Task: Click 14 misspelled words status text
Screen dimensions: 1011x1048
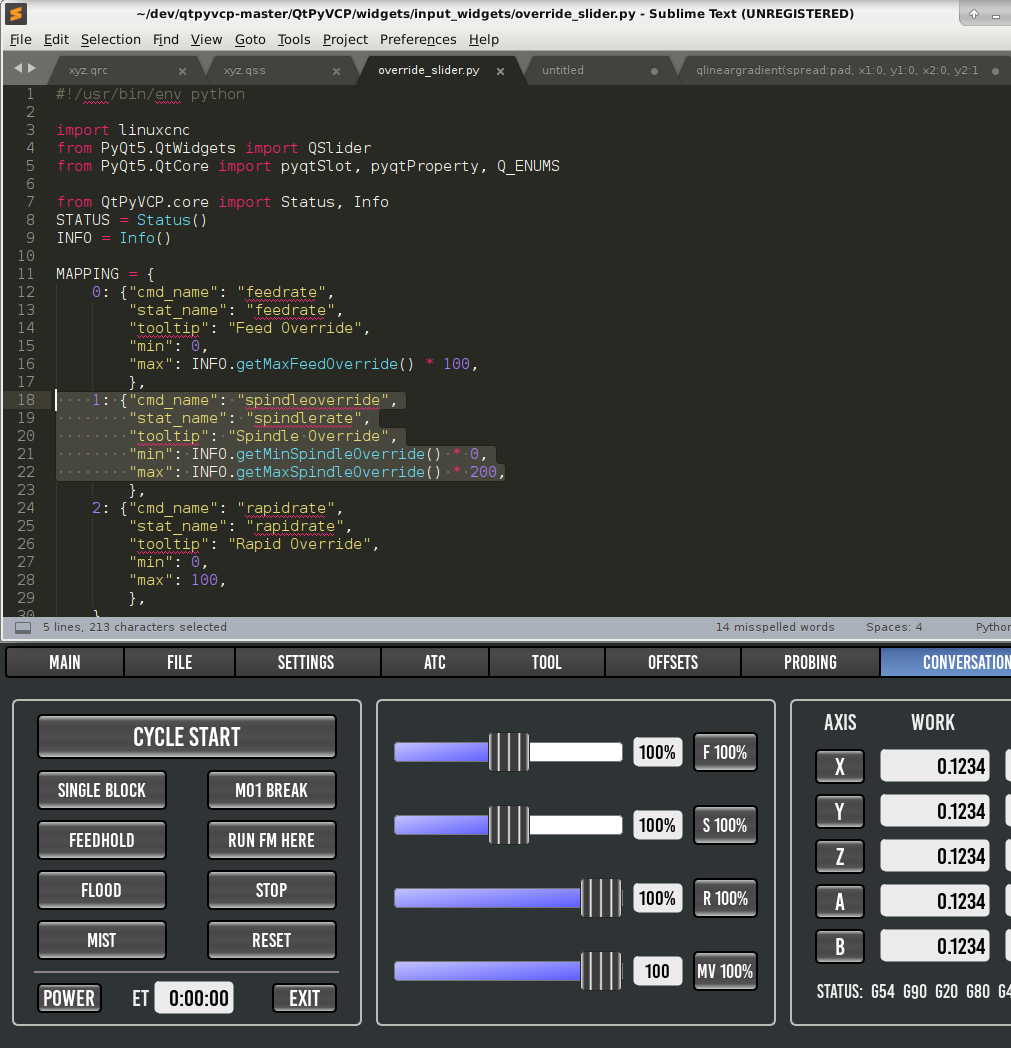Action: 775,627
